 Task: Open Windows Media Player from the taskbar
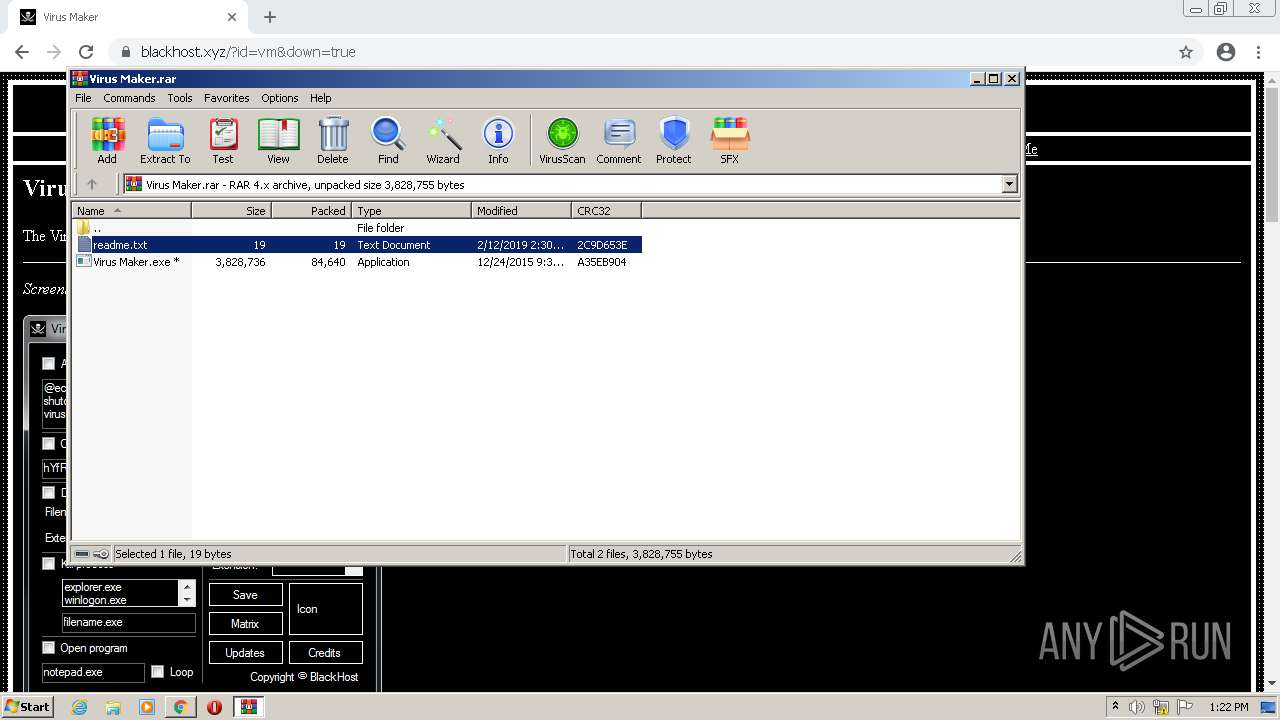[x=146, y=707]
